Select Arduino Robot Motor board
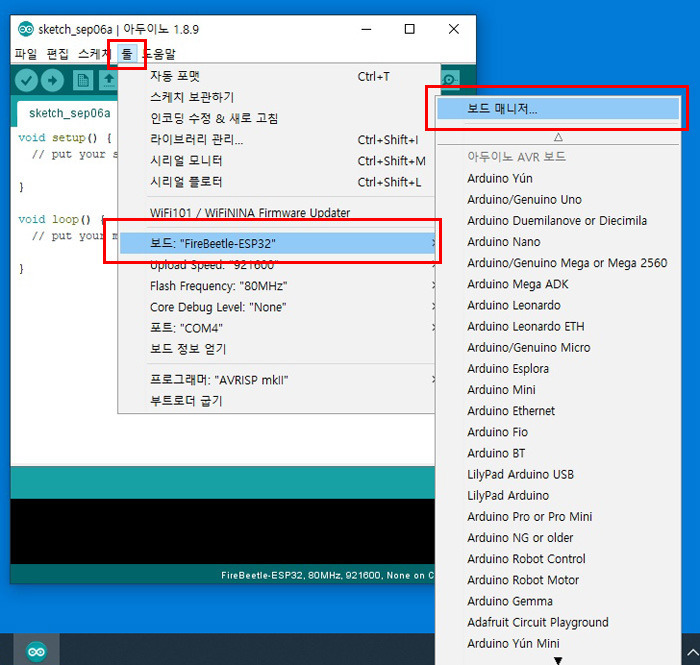 [x=558, y=580]
